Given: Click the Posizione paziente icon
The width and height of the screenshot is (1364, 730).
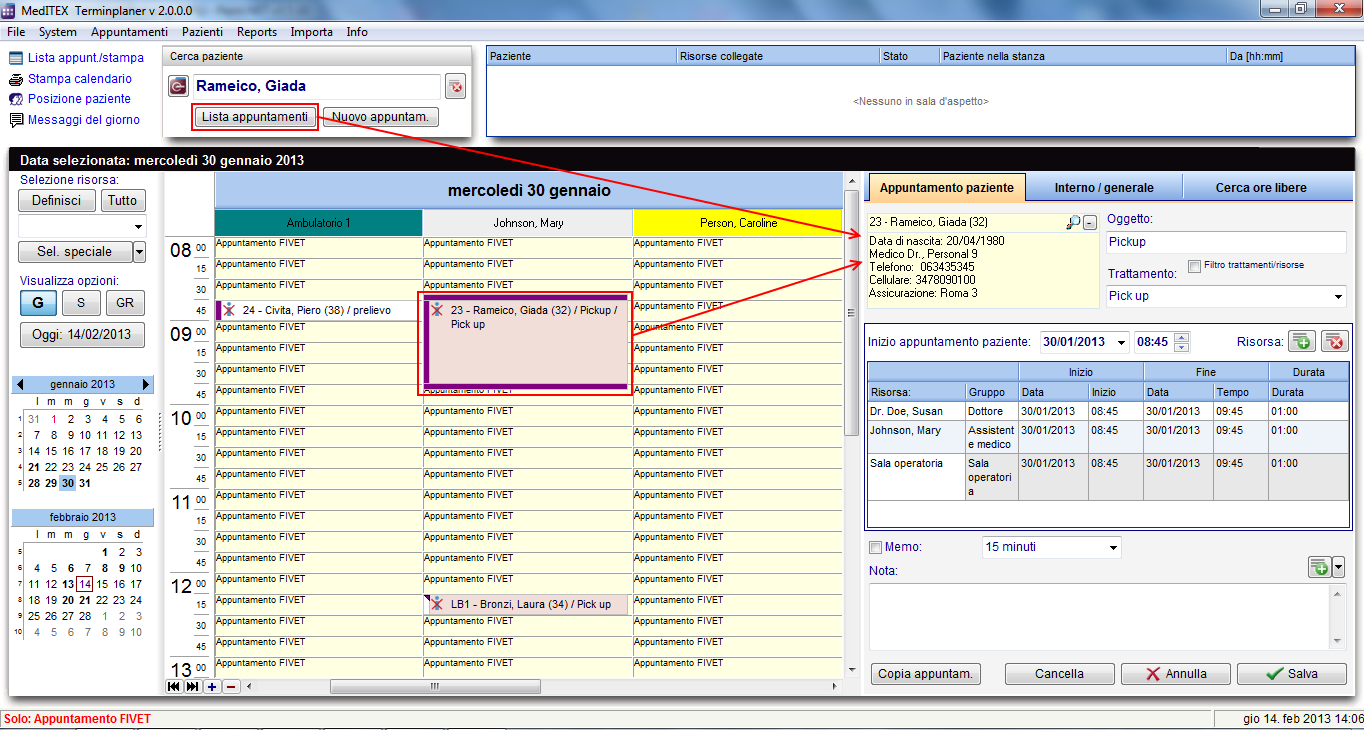Looking at the screenshot, I should point(16,99).
